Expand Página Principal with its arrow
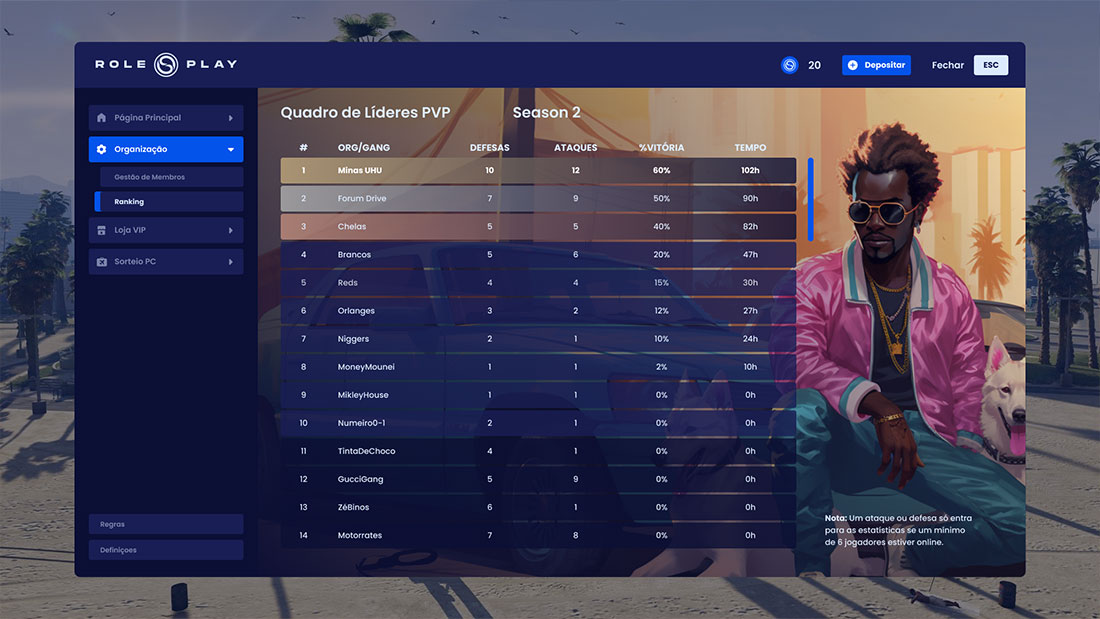The width and height of the screenshot is (1100, 619). (x=231, y=118)
